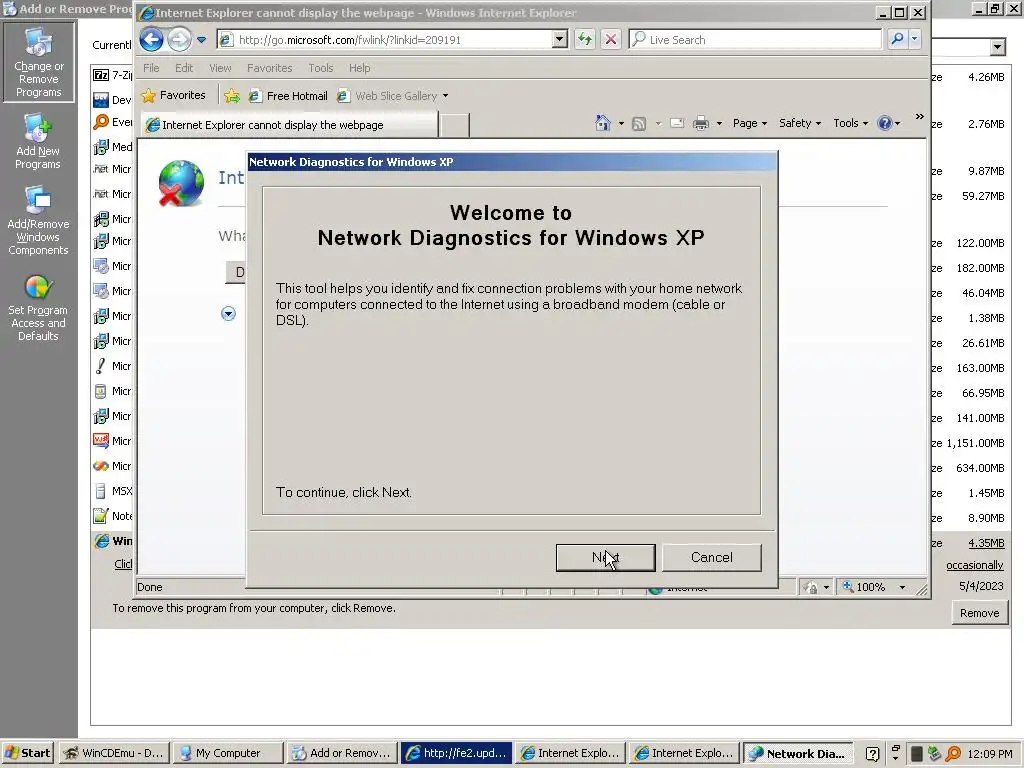Viewport: 1024px width, 768px height.
Task: Open the Sort by dropdown in Add/Remove Programs
Action: [997, 46]
